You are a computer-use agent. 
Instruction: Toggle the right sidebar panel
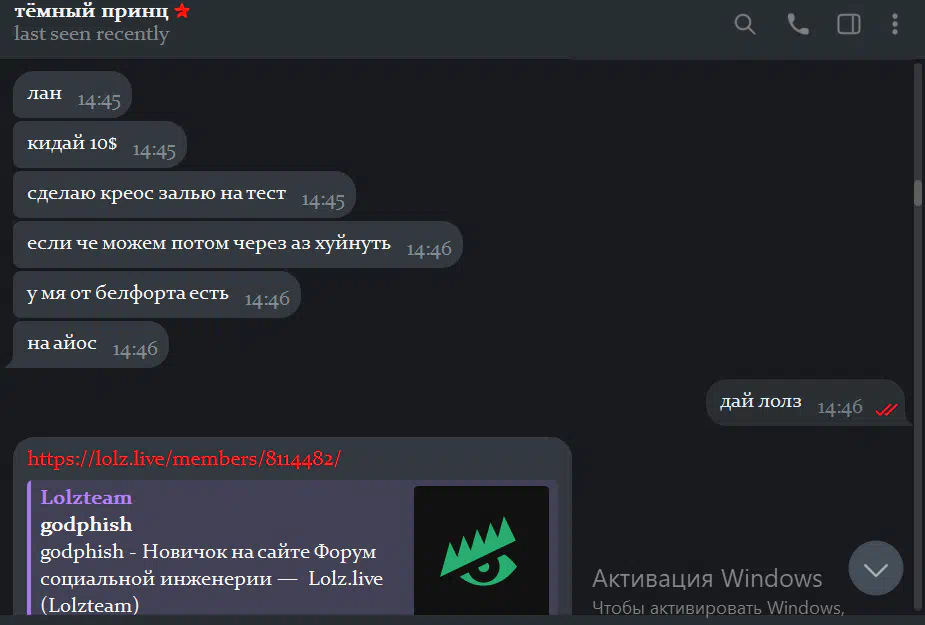point(849,24)
